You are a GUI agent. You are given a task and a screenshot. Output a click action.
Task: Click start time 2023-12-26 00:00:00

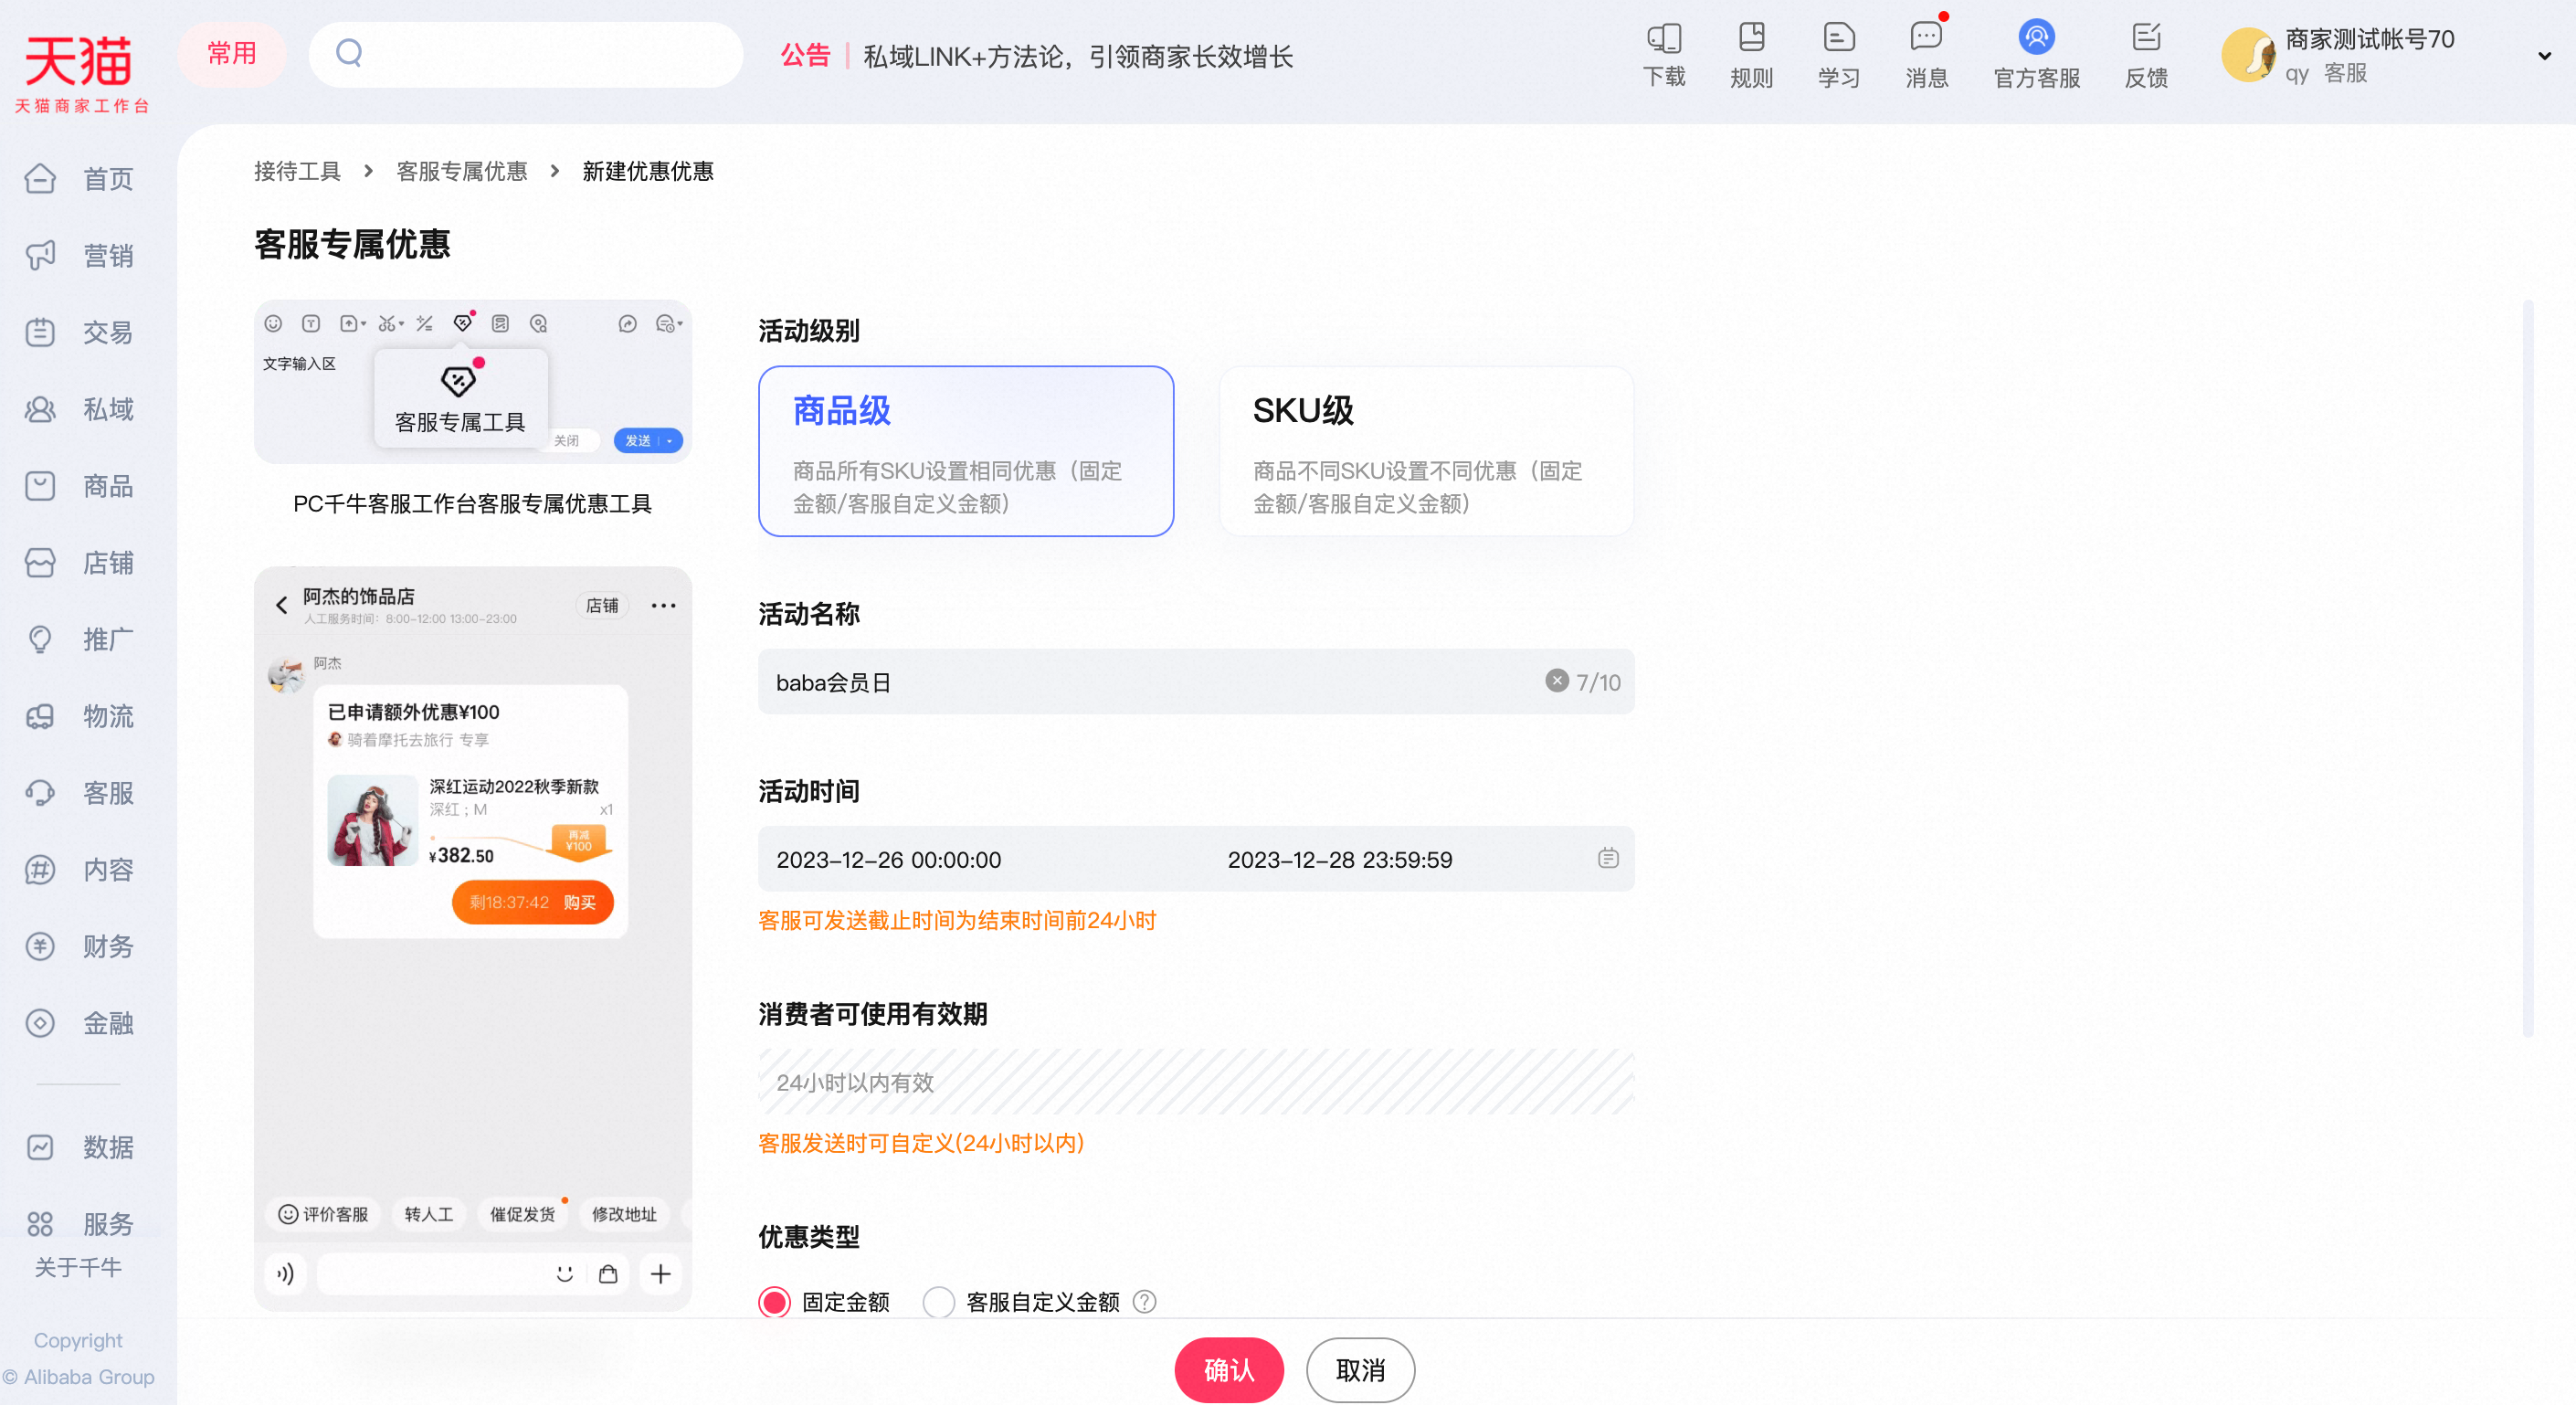tap(888, 860)
